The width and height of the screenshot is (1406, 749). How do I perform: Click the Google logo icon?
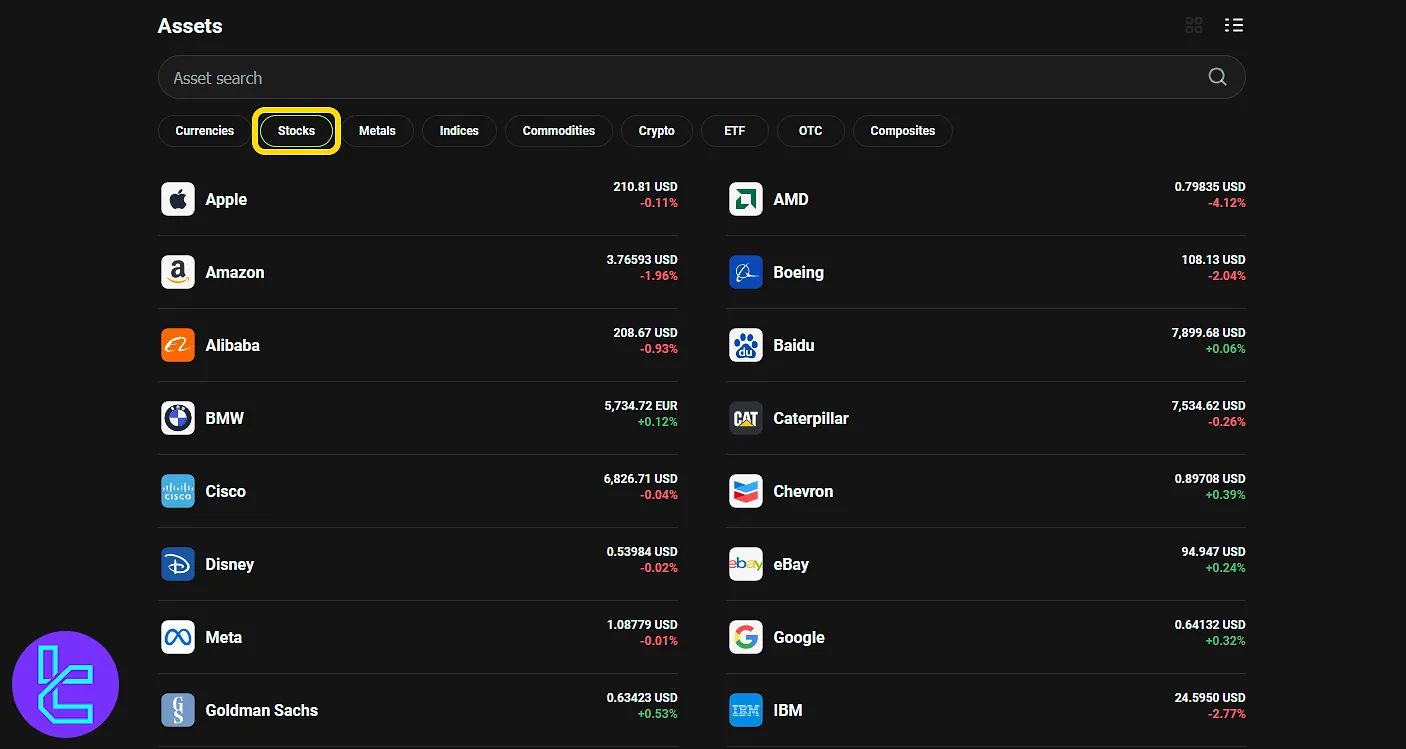tap(746, 637)
